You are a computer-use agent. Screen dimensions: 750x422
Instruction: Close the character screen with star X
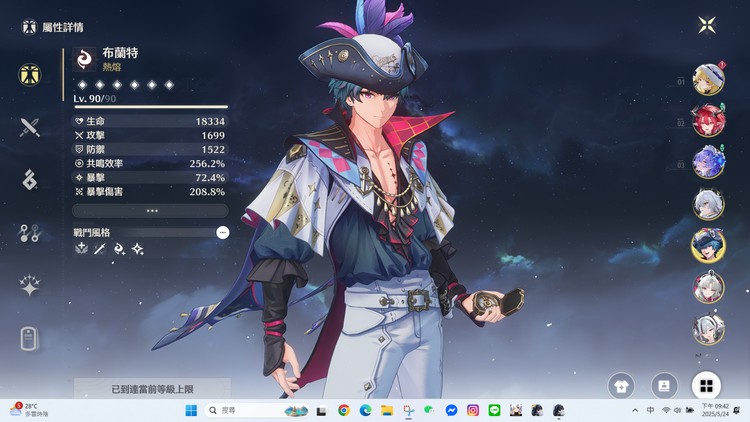pos(707,25)
